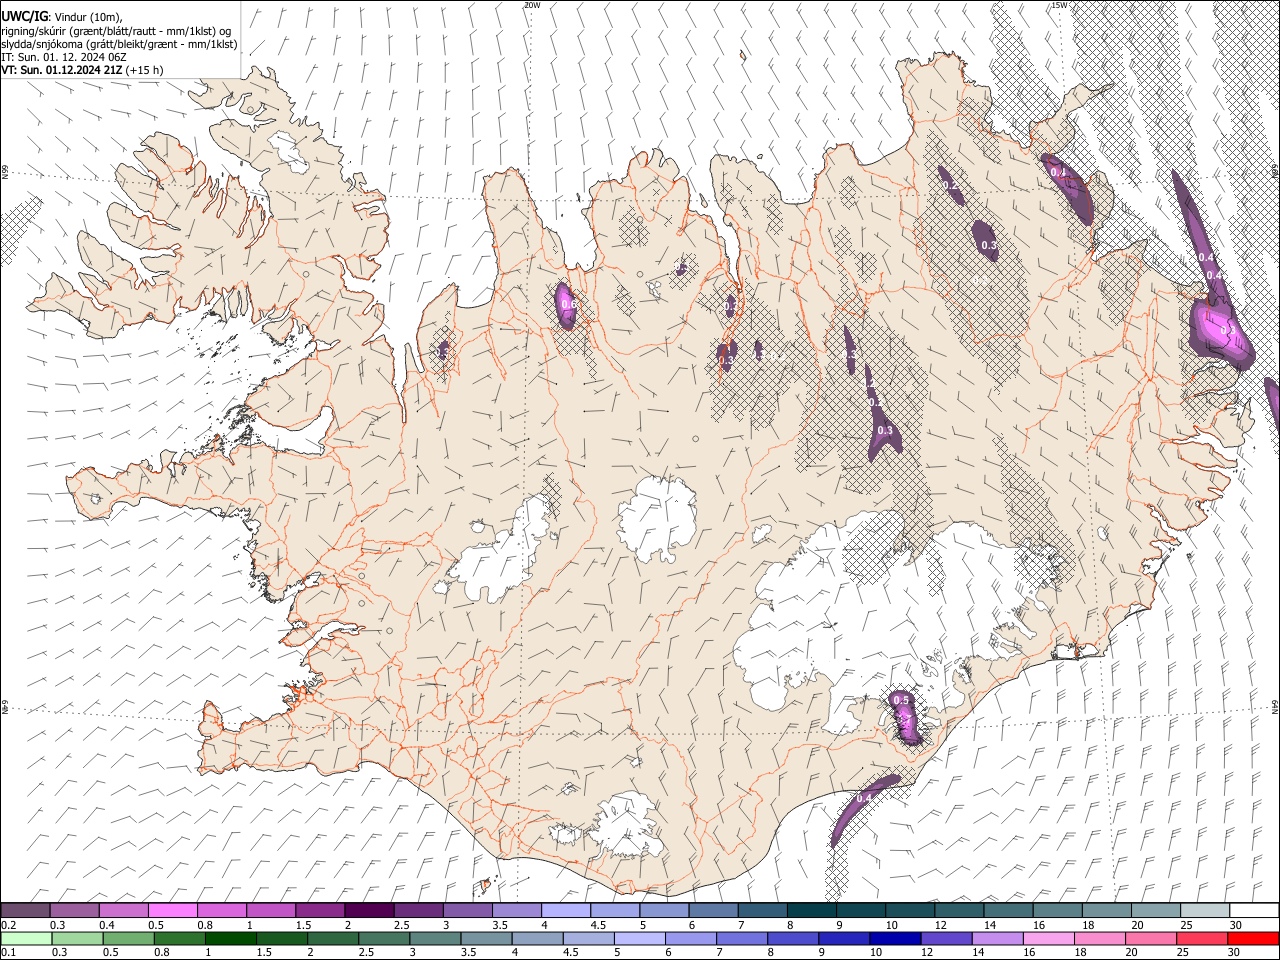1280x960 pixels.
Task: Pick the lilac 14 swatch in the rain legend
Action: [x=998, y=938]
